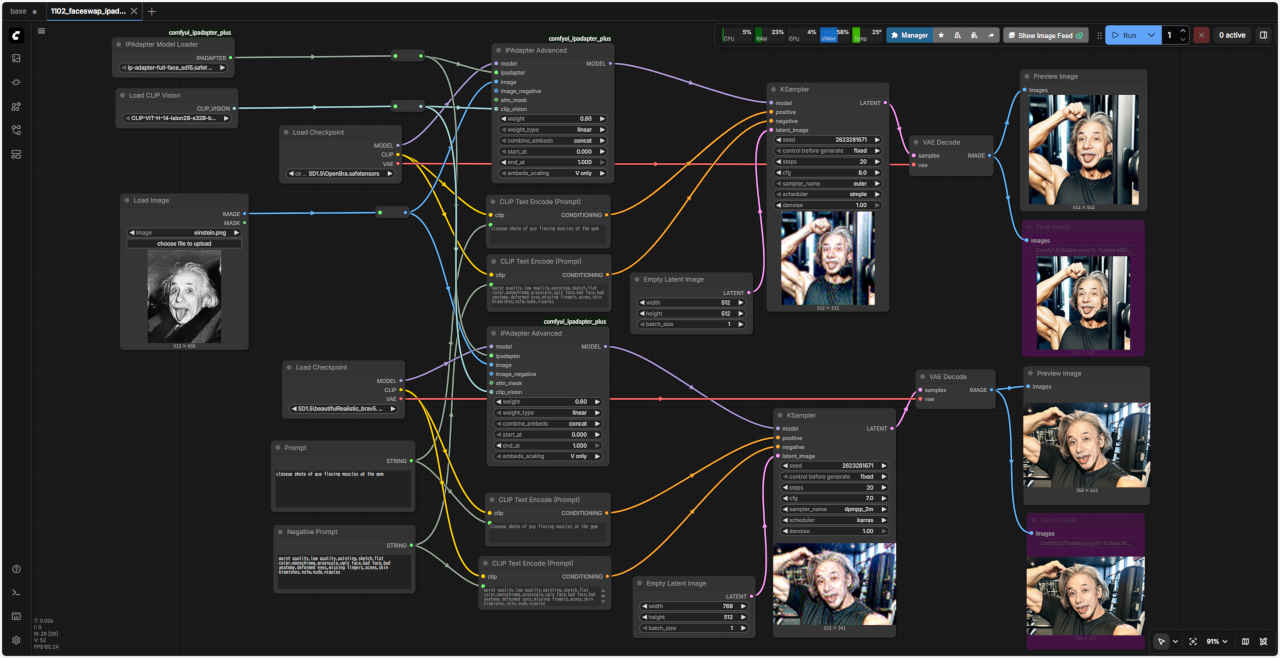This screenshot has width=1280, height=658.
Task: Click the help question mark icon
Action: 16,569
